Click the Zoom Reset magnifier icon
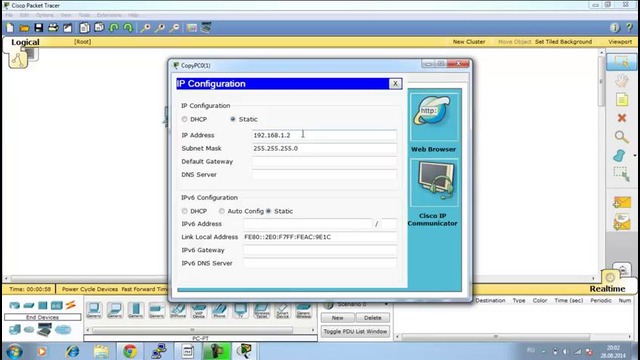The image size is (640, 360). coord(160,28)
